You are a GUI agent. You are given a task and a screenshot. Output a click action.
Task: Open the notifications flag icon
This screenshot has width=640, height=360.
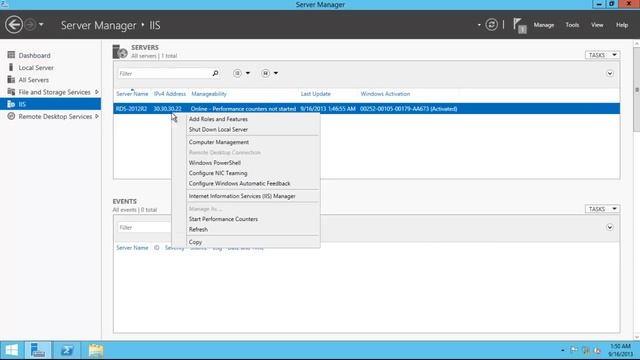point(519,25)
